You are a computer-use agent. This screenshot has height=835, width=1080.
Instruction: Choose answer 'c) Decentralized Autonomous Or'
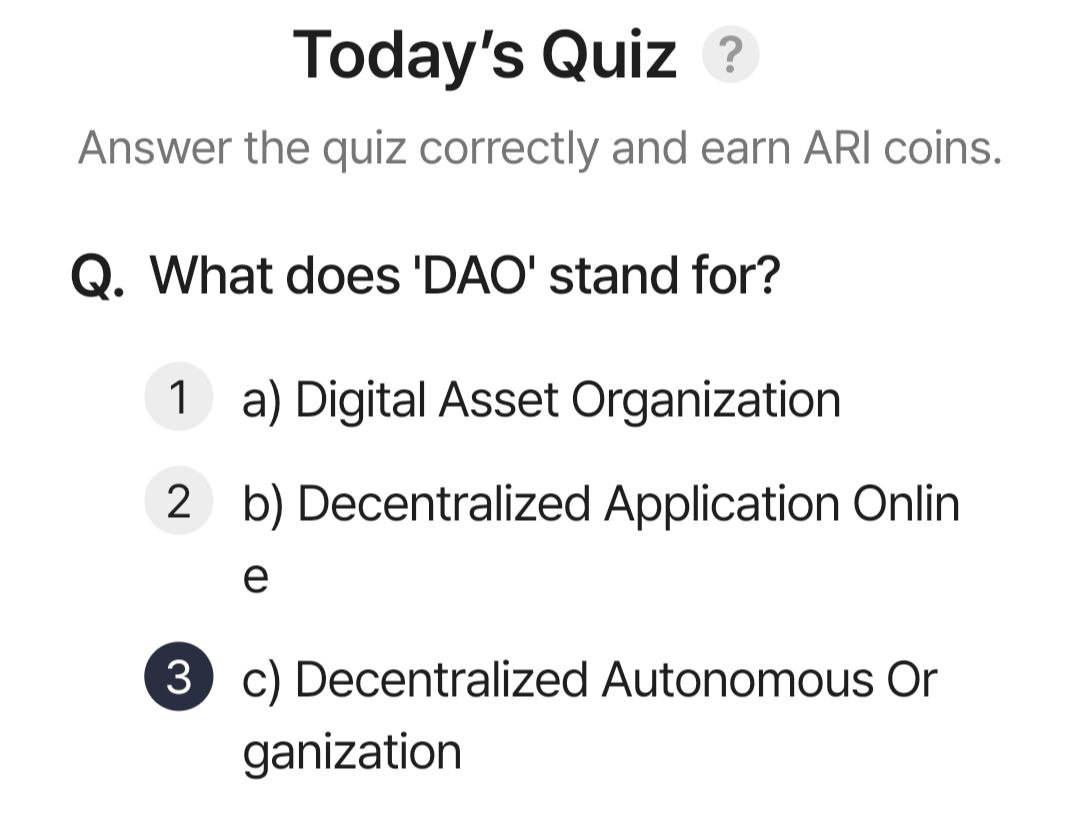point(590,680)
